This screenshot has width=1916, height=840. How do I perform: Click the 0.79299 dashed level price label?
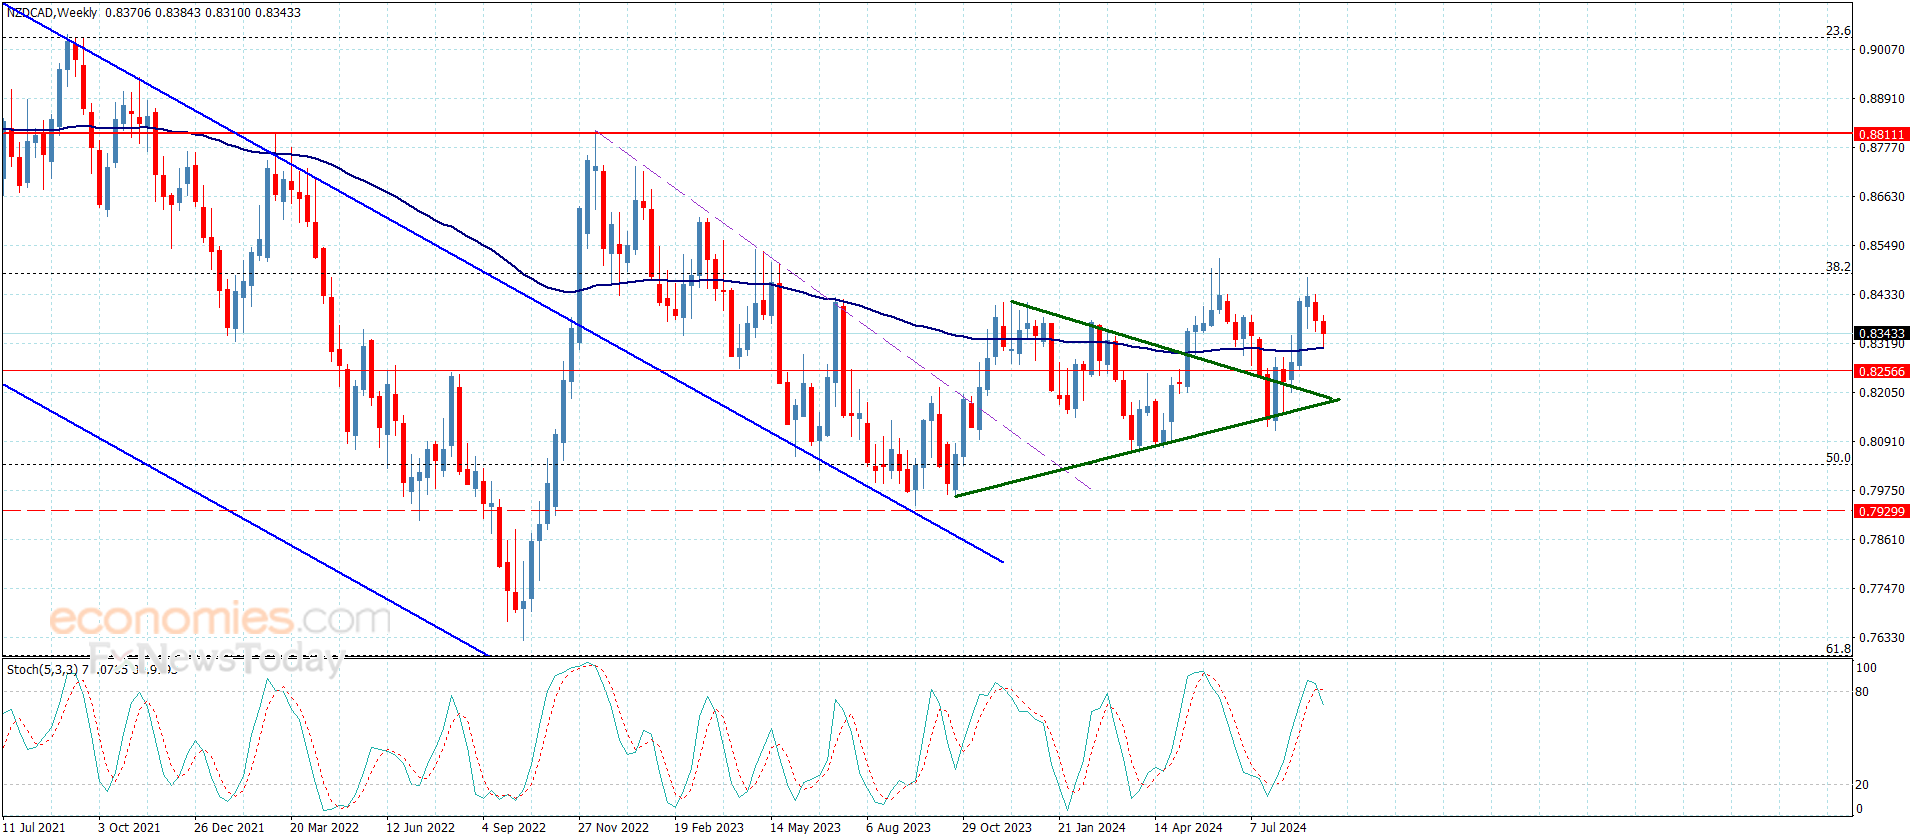[x=1881, y=511]
